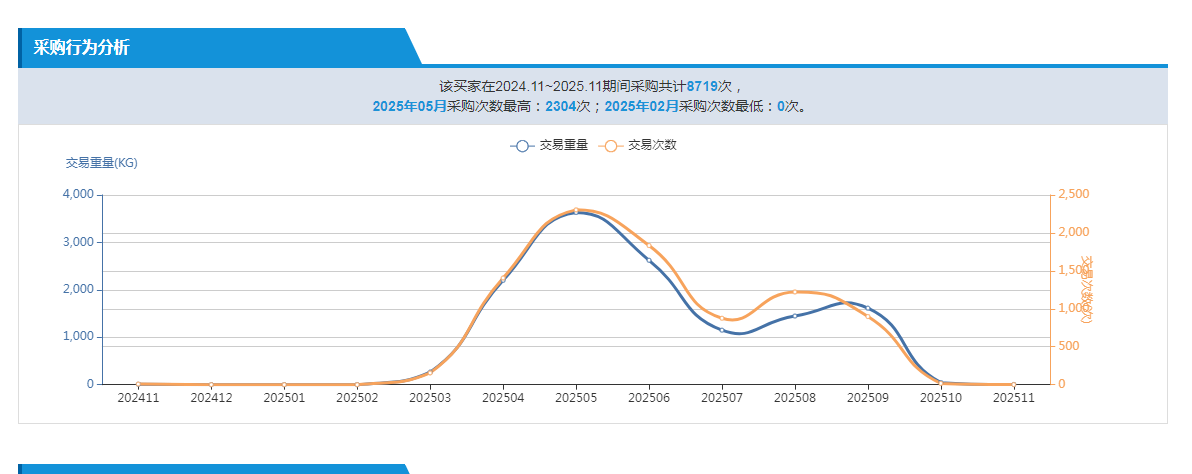Click the blue circle legend marker icon

pyautogui.click(x=522, y=146)
